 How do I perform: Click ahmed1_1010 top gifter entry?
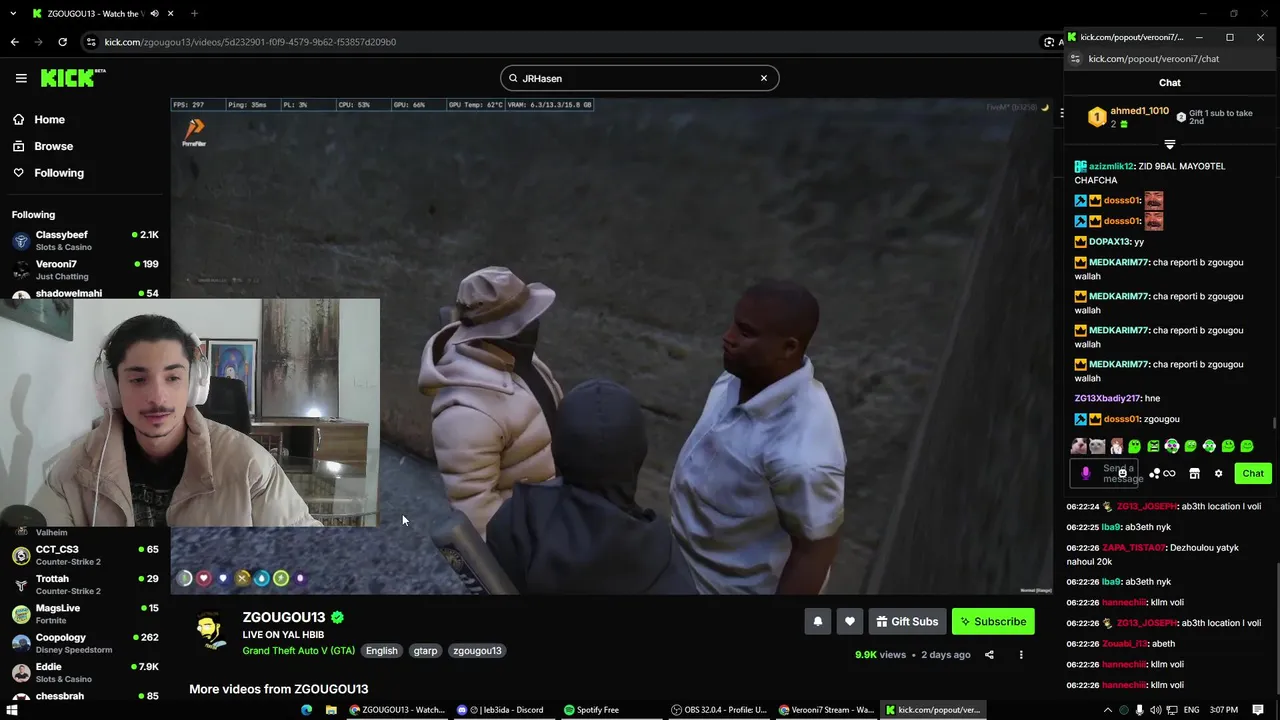(x=1128, y=117)
